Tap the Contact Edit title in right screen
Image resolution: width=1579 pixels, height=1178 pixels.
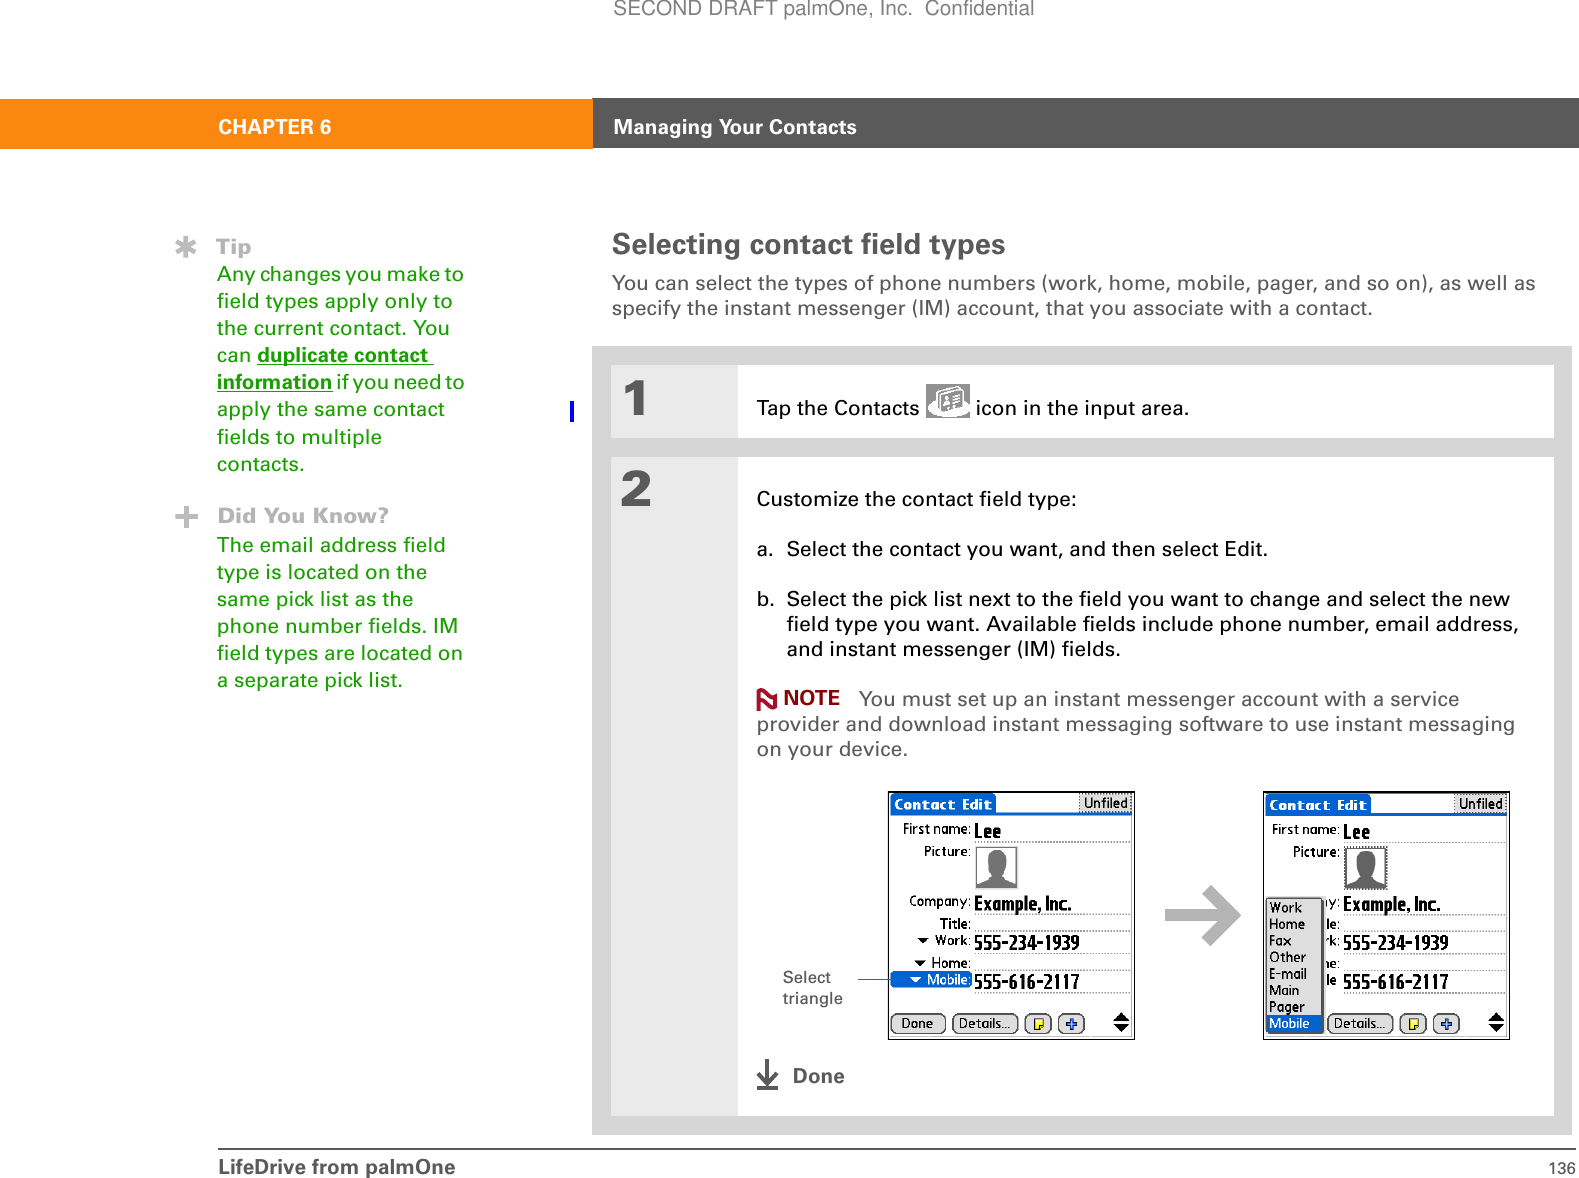click(1318, 805)
